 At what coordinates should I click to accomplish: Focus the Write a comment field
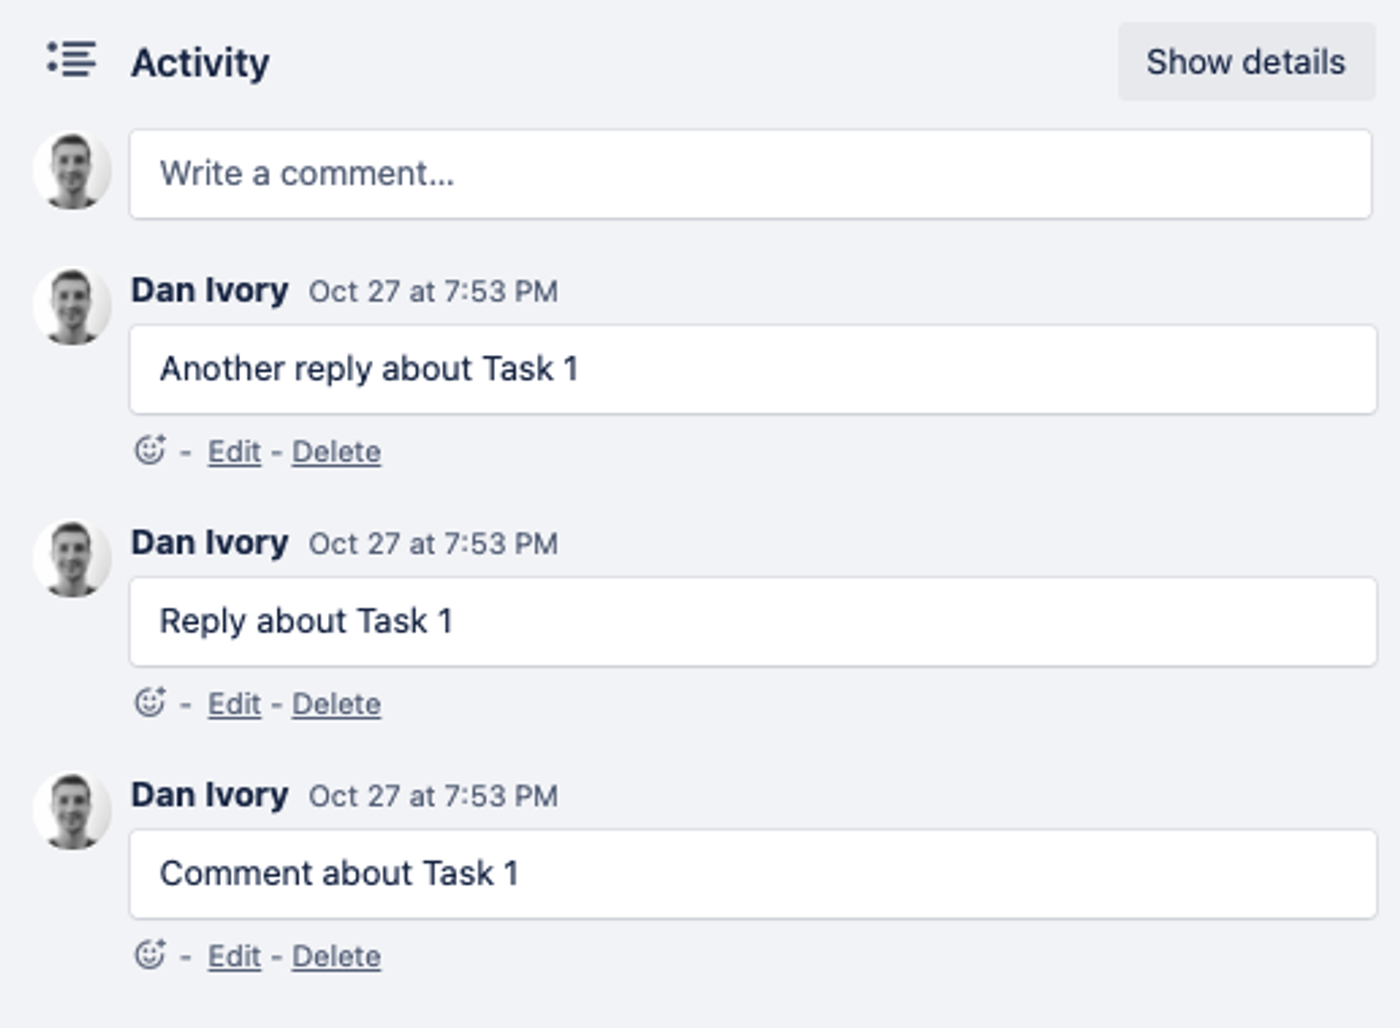click(750, 174)
